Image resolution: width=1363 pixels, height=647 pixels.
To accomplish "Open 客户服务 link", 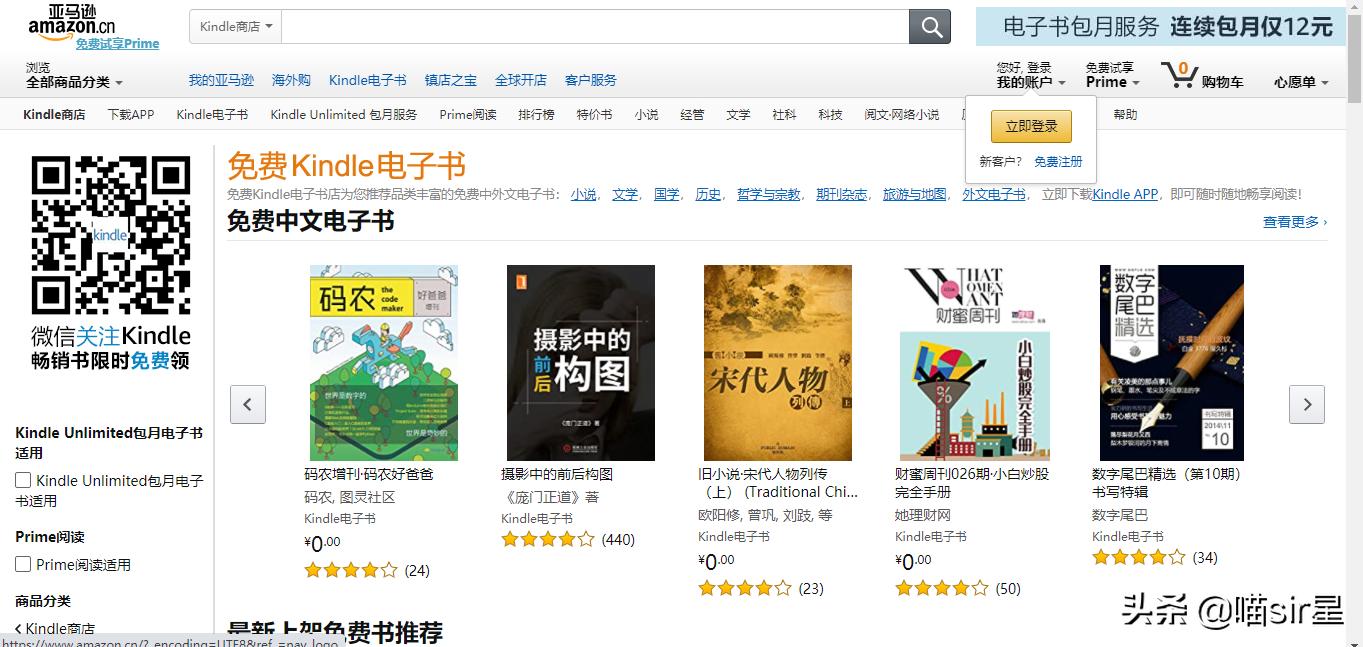I will point(591,80).
